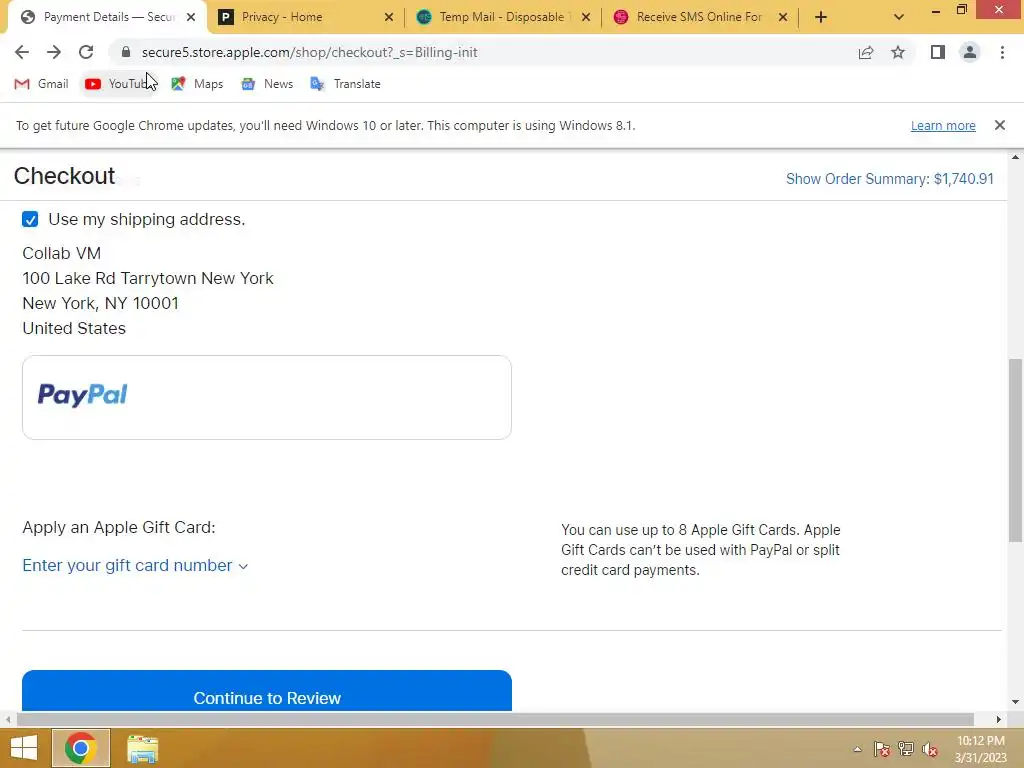Open a new browser tab
Viewport: 1024px width, 768px height.
click(821, 17)
